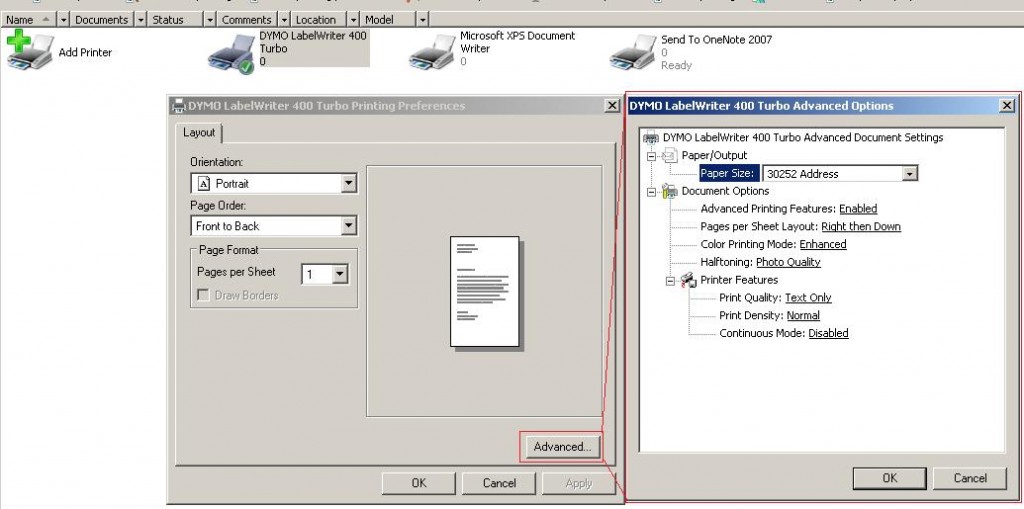1024x509 pixels.
Task: Close the Advanced Options dialog
Action: coord(1008,106)
